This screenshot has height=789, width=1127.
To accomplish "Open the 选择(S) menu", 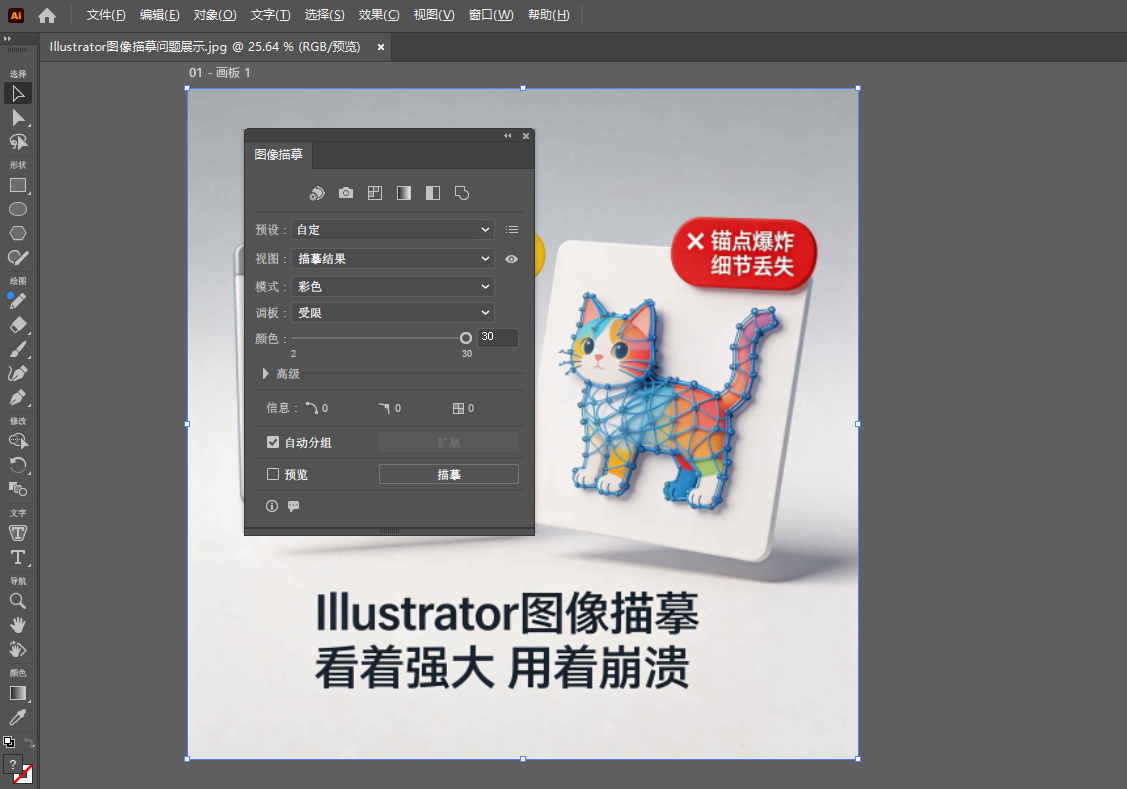I will [324, 15].
